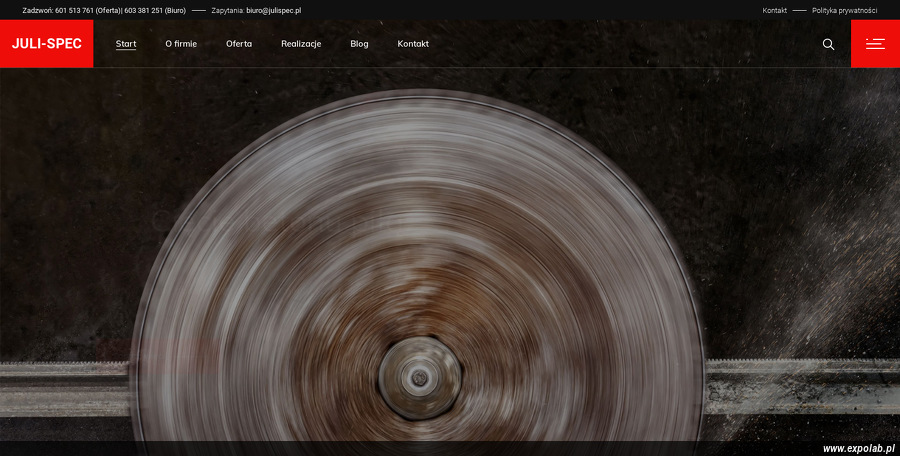Image resolution: width=900 pixels, height=456 pixels.
Task: Select Kontakt in the main navigation
Action: 413,44
